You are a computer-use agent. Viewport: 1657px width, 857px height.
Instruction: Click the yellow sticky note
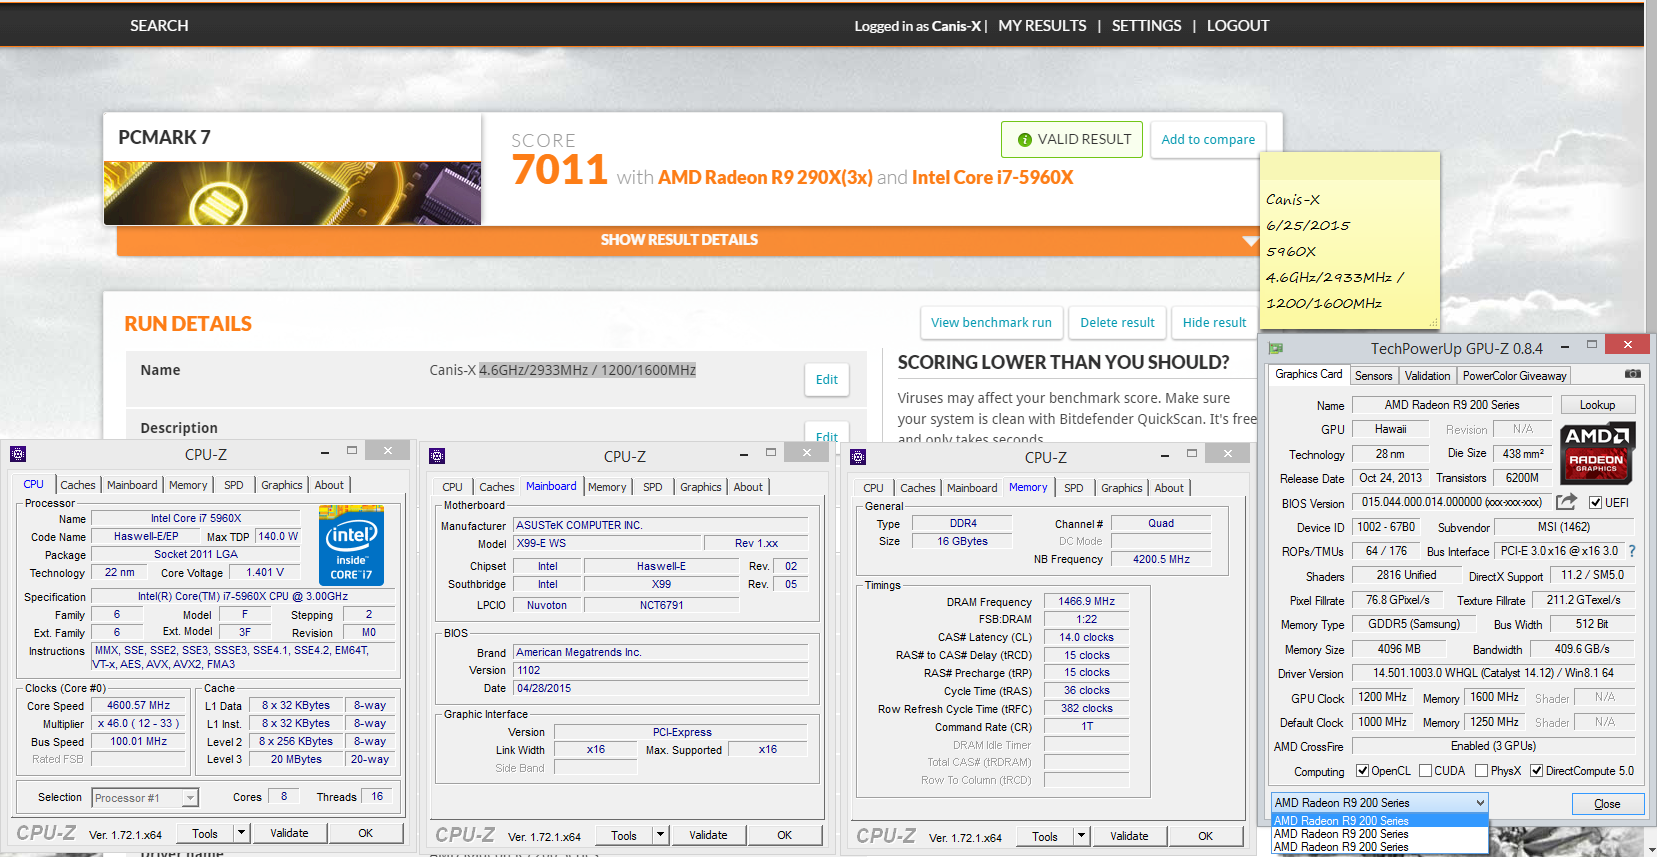[1349, 241]
